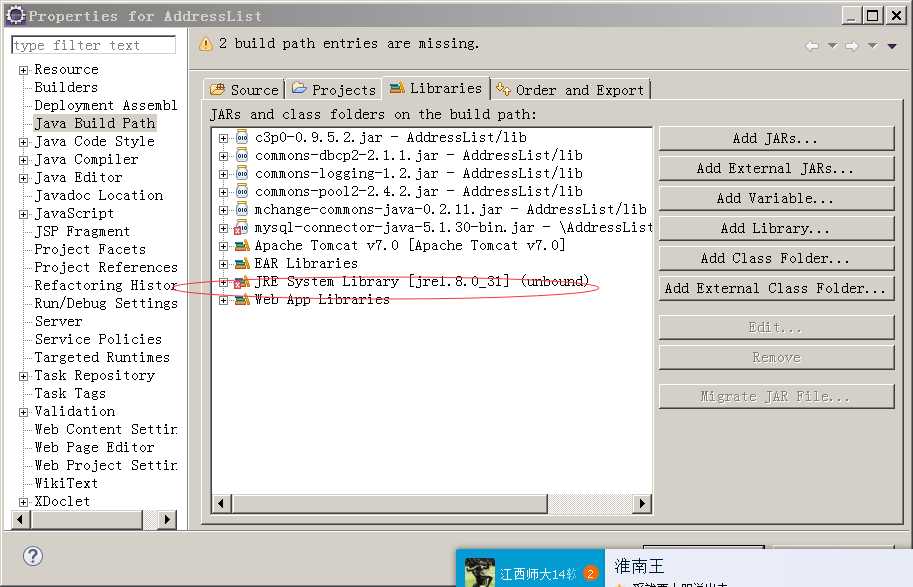Expand the Java Compiler node
The width and height of the screenshot is (913, 587).
click(23, 161)
